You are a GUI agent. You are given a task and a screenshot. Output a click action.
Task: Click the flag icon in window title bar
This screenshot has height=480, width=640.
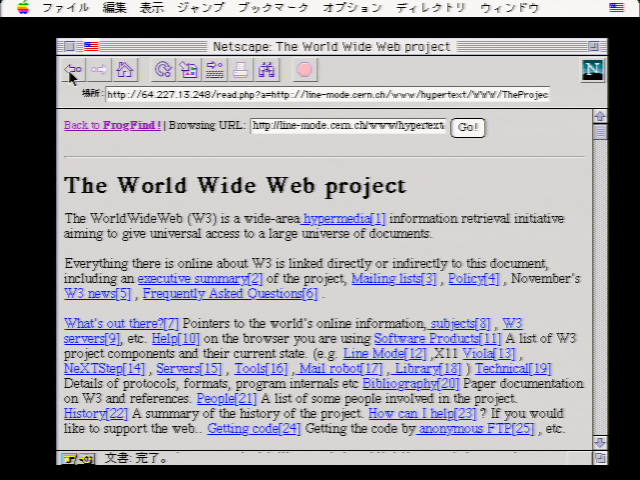tap(91, 47)
